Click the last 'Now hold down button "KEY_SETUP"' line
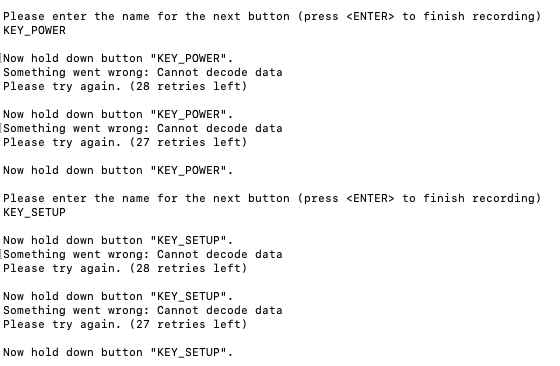The image size is (560, 366). [x=118, y=353]
